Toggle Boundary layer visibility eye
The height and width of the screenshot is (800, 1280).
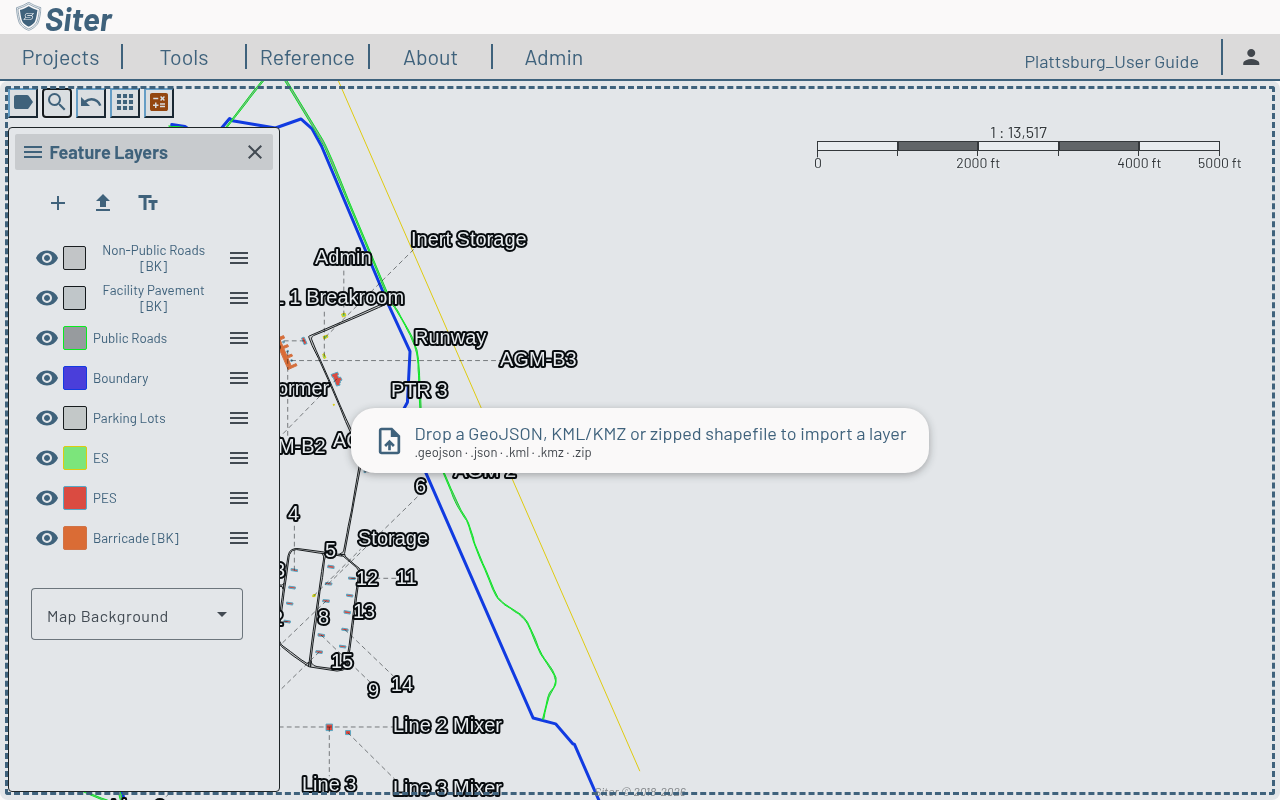click(47, 378)
